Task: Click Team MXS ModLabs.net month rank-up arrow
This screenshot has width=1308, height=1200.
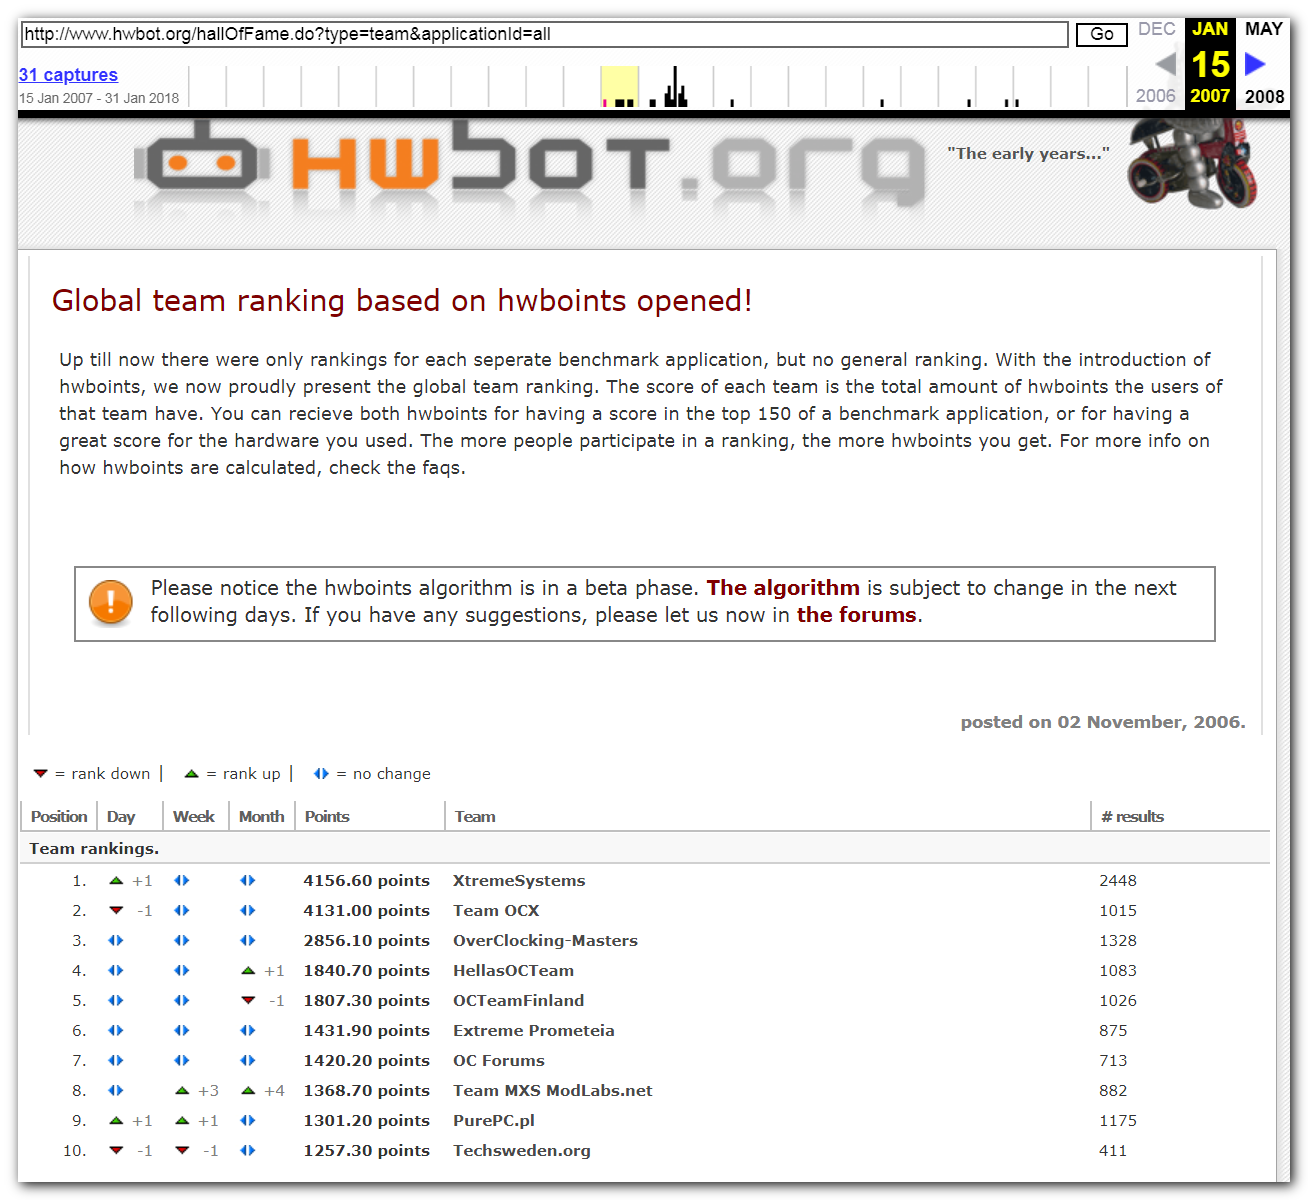Action: tap(248, 1091)
